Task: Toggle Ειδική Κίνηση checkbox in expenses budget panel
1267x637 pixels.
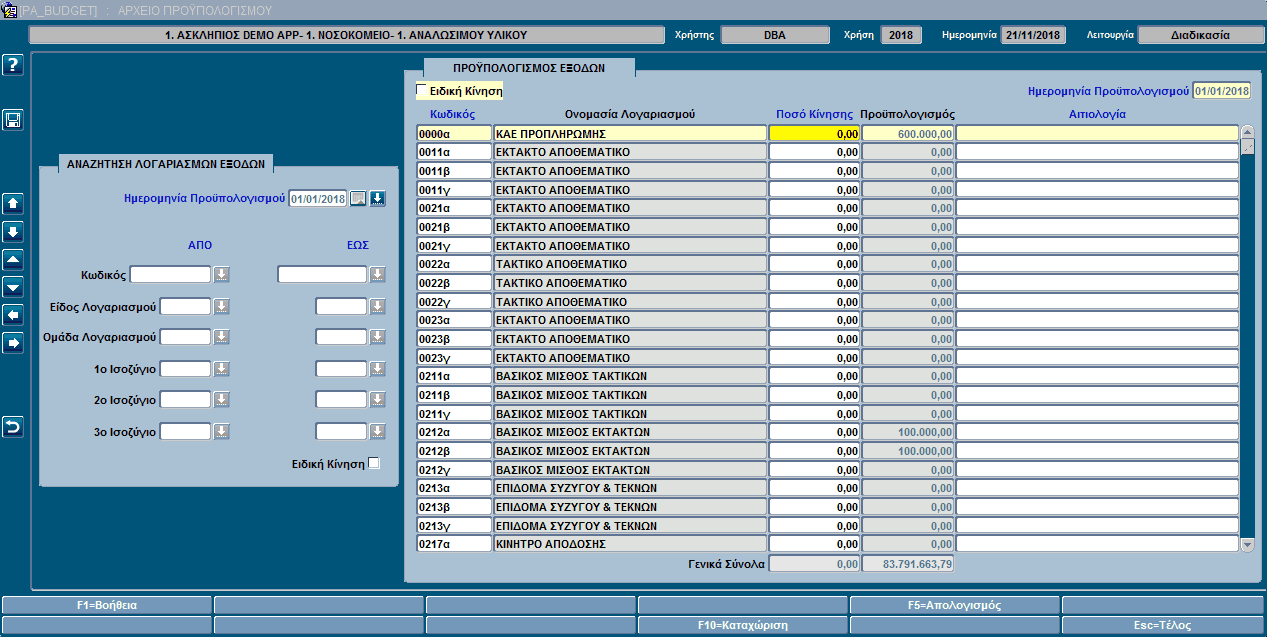Action: point(421,90)
